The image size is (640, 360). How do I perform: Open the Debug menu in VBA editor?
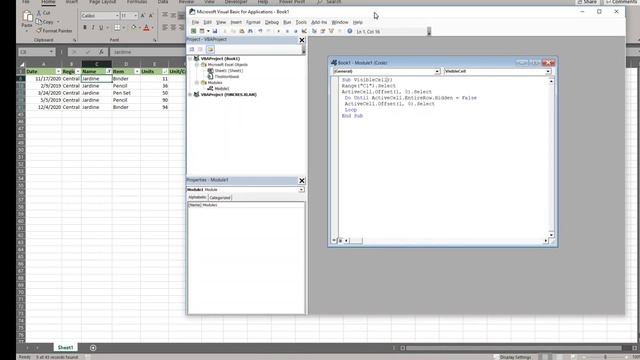(x=271, y=22)
